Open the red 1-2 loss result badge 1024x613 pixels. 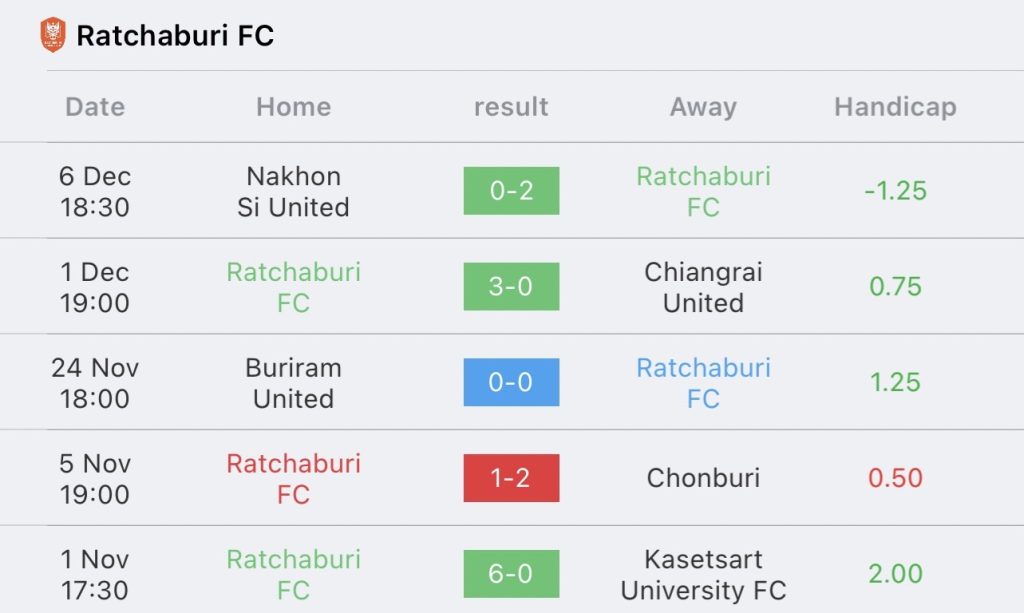511,478
